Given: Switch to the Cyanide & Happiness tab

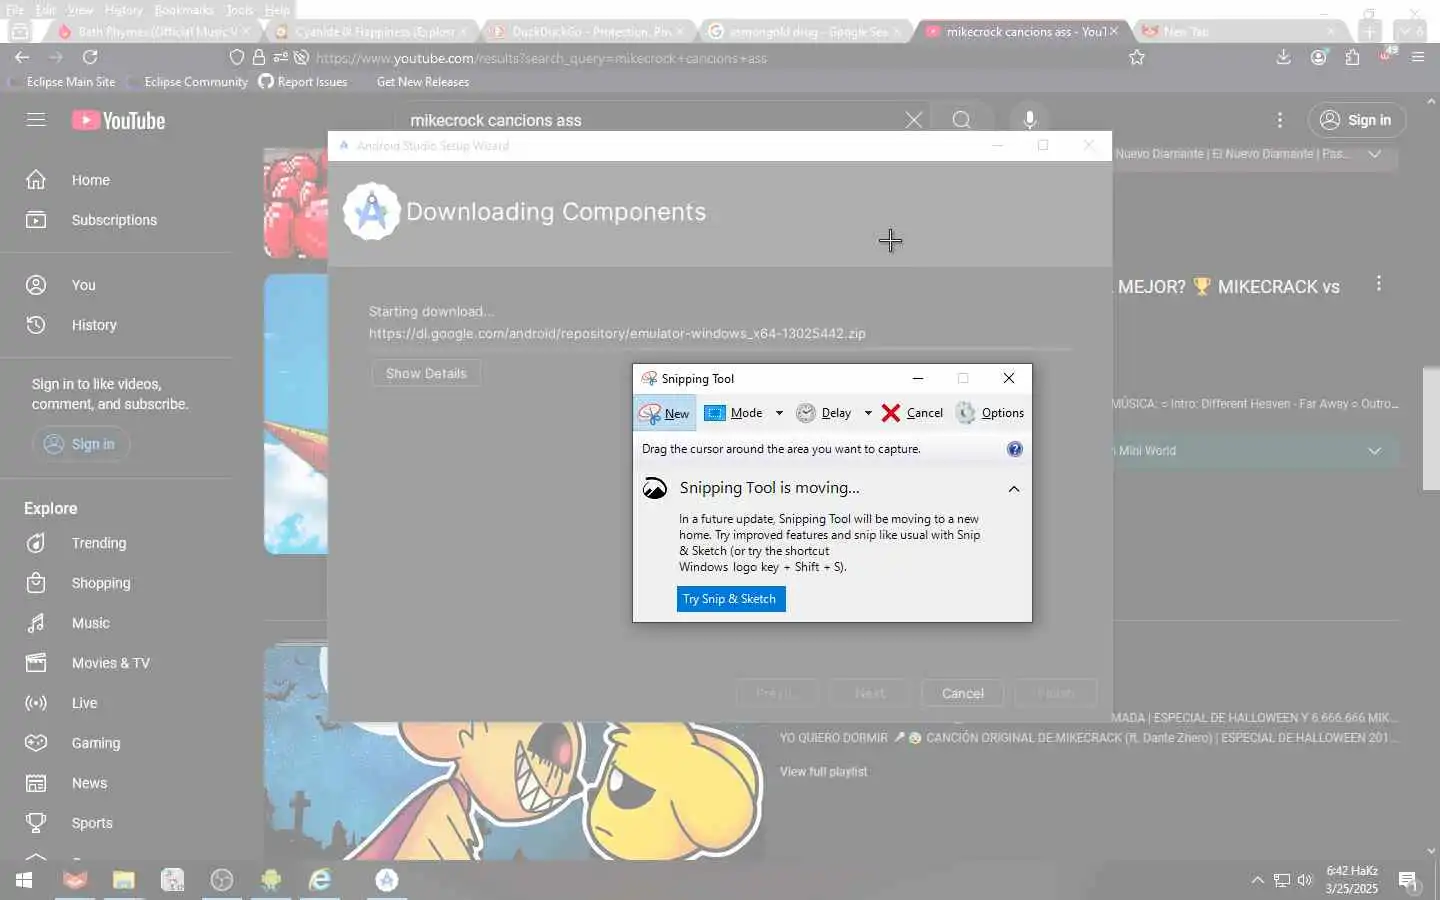Looking at the screenshot, I should click(x=370, y=32).
